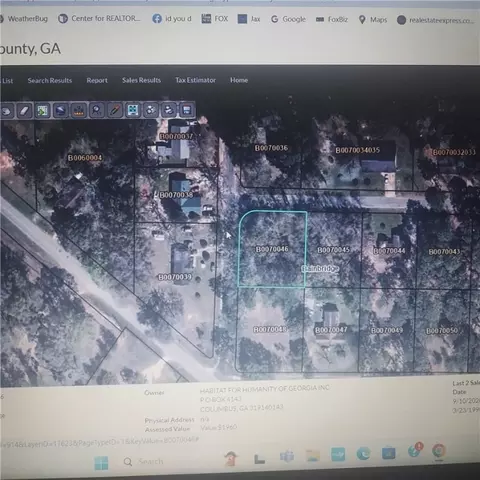Click the zoom to full extent icon
Viewport: 480px width, 480px height.
coord(133,110)
